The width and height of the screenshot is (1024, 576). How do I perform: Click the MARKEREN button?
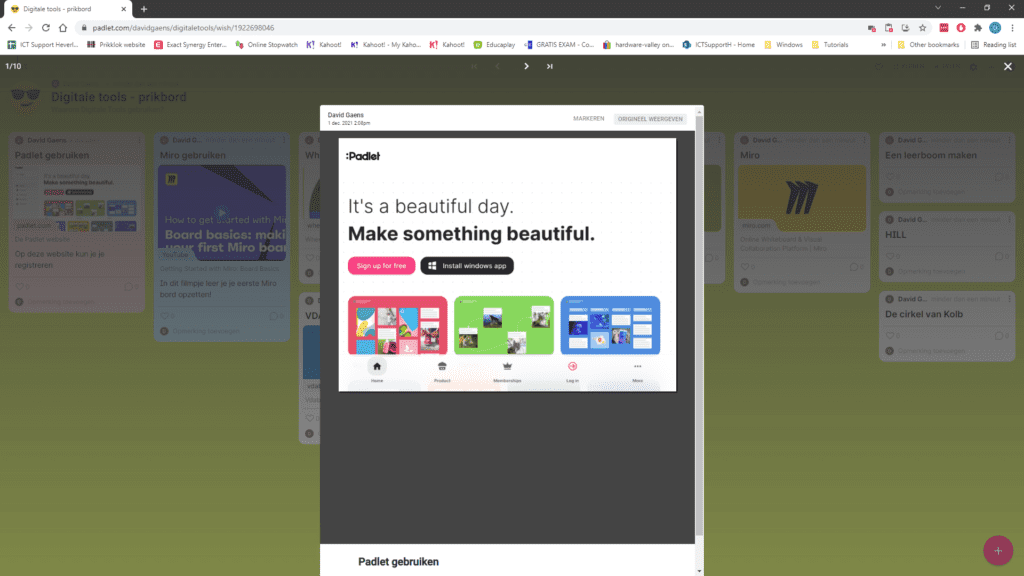588,119
